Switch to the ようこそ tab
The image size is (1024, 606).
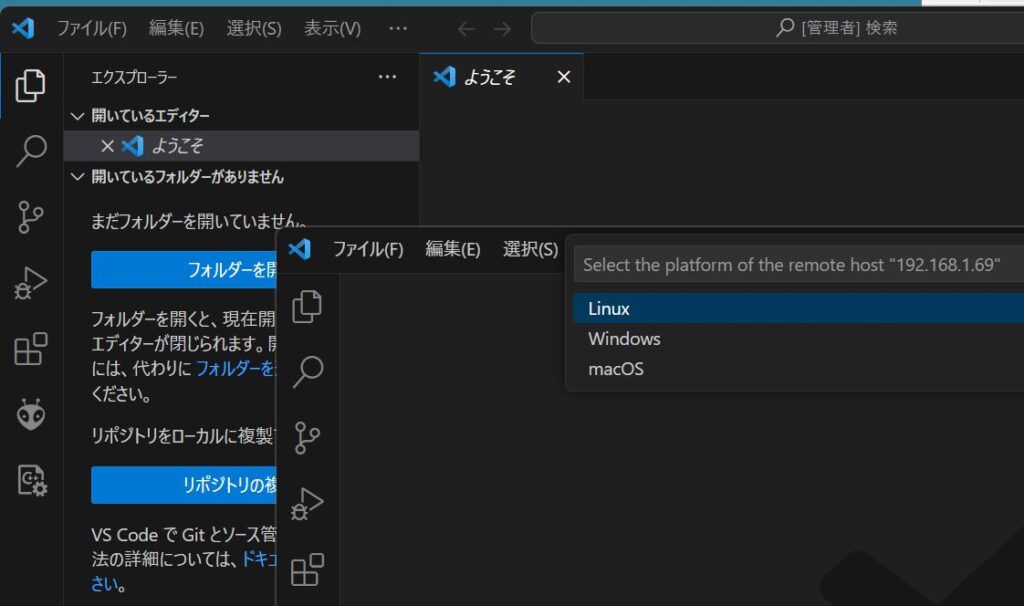pyautogui.click(x=488, y=77)
